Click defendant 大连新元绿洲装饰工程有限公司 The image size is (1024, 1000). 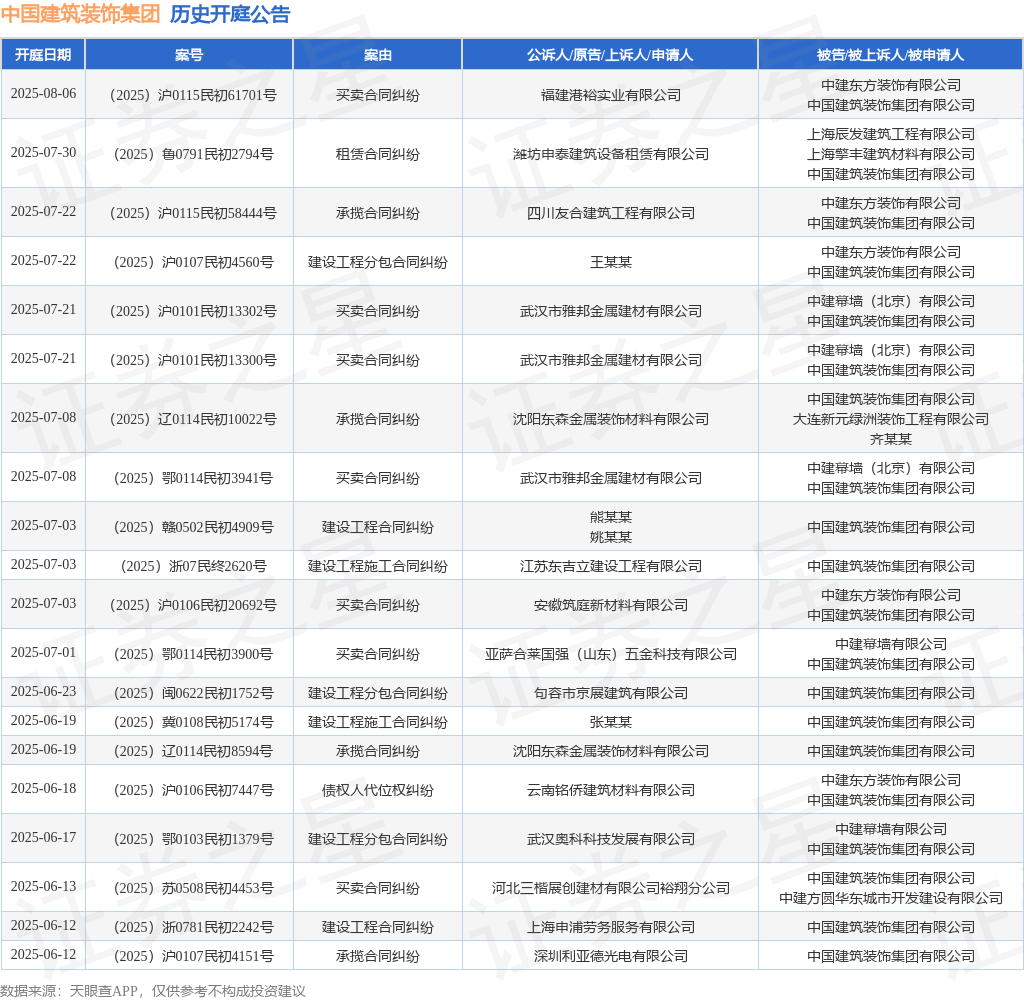[891, 419]
